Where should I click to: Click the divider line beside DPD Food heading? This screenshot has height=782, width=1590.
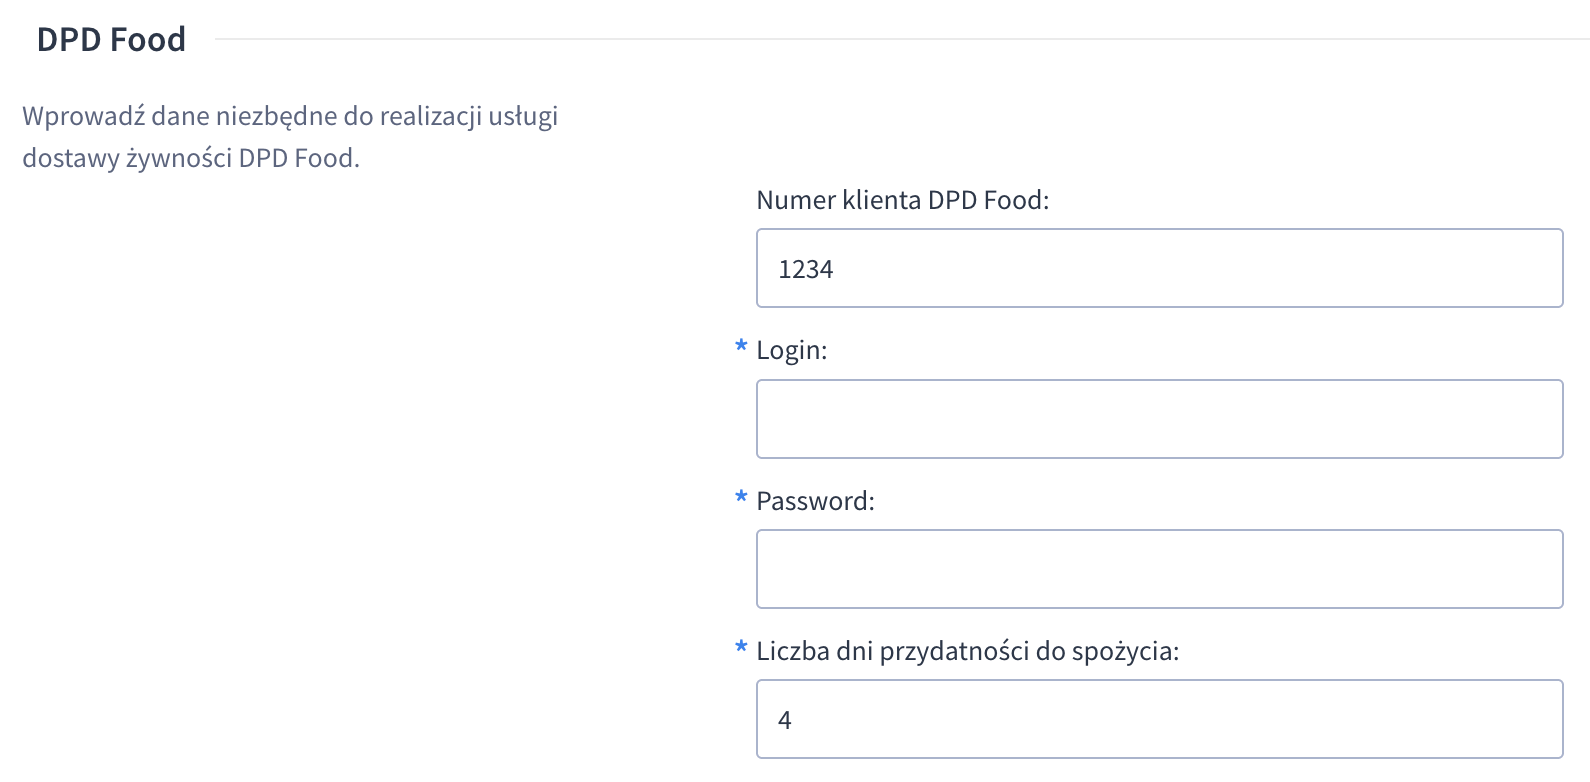900,40
